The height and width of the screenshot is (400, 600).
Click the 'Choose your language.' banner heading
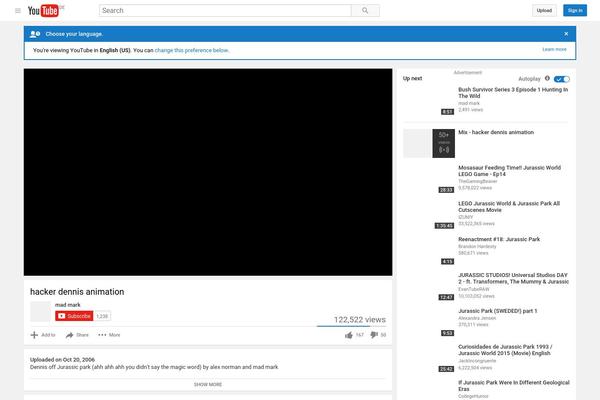tap(74, 34)
